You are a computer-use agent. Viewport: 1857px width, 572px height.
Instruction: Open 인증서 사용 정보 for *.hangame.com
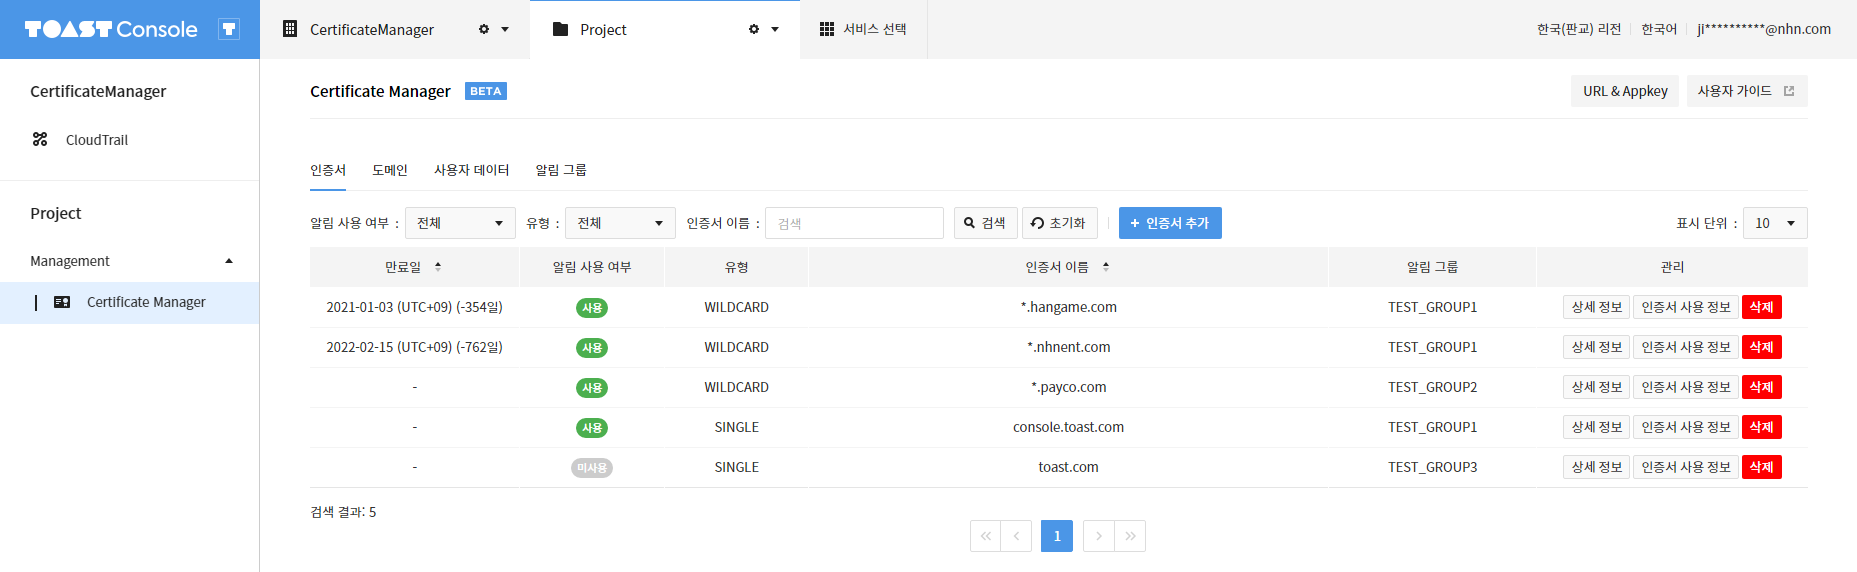click(x=1686, y=307)
